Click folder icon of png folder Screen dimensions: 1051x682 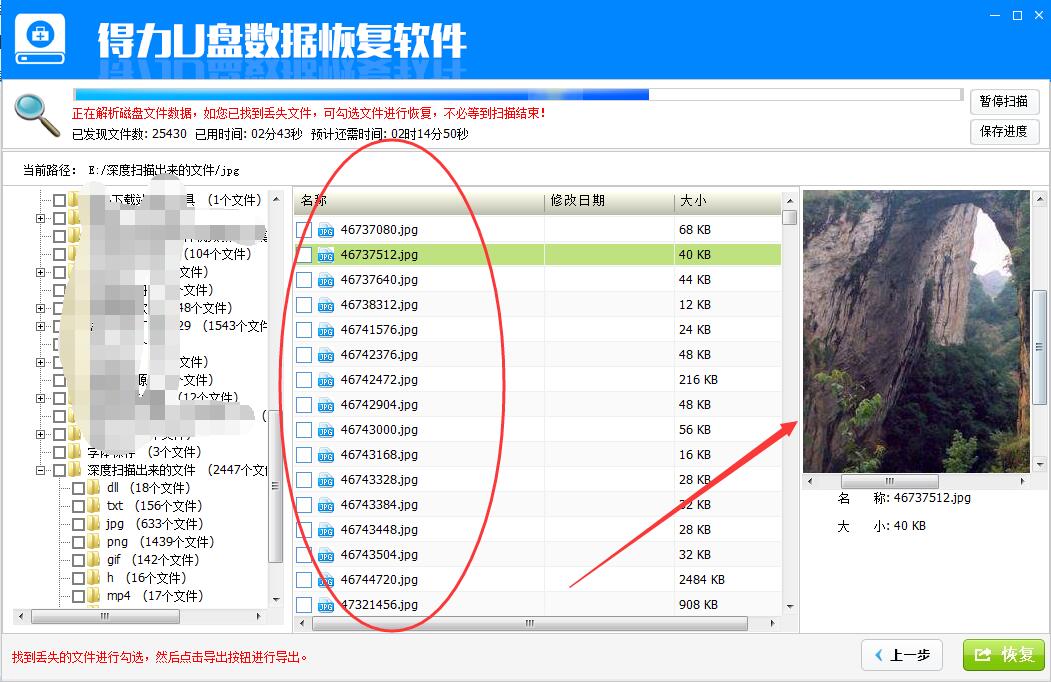click(95, 542)
